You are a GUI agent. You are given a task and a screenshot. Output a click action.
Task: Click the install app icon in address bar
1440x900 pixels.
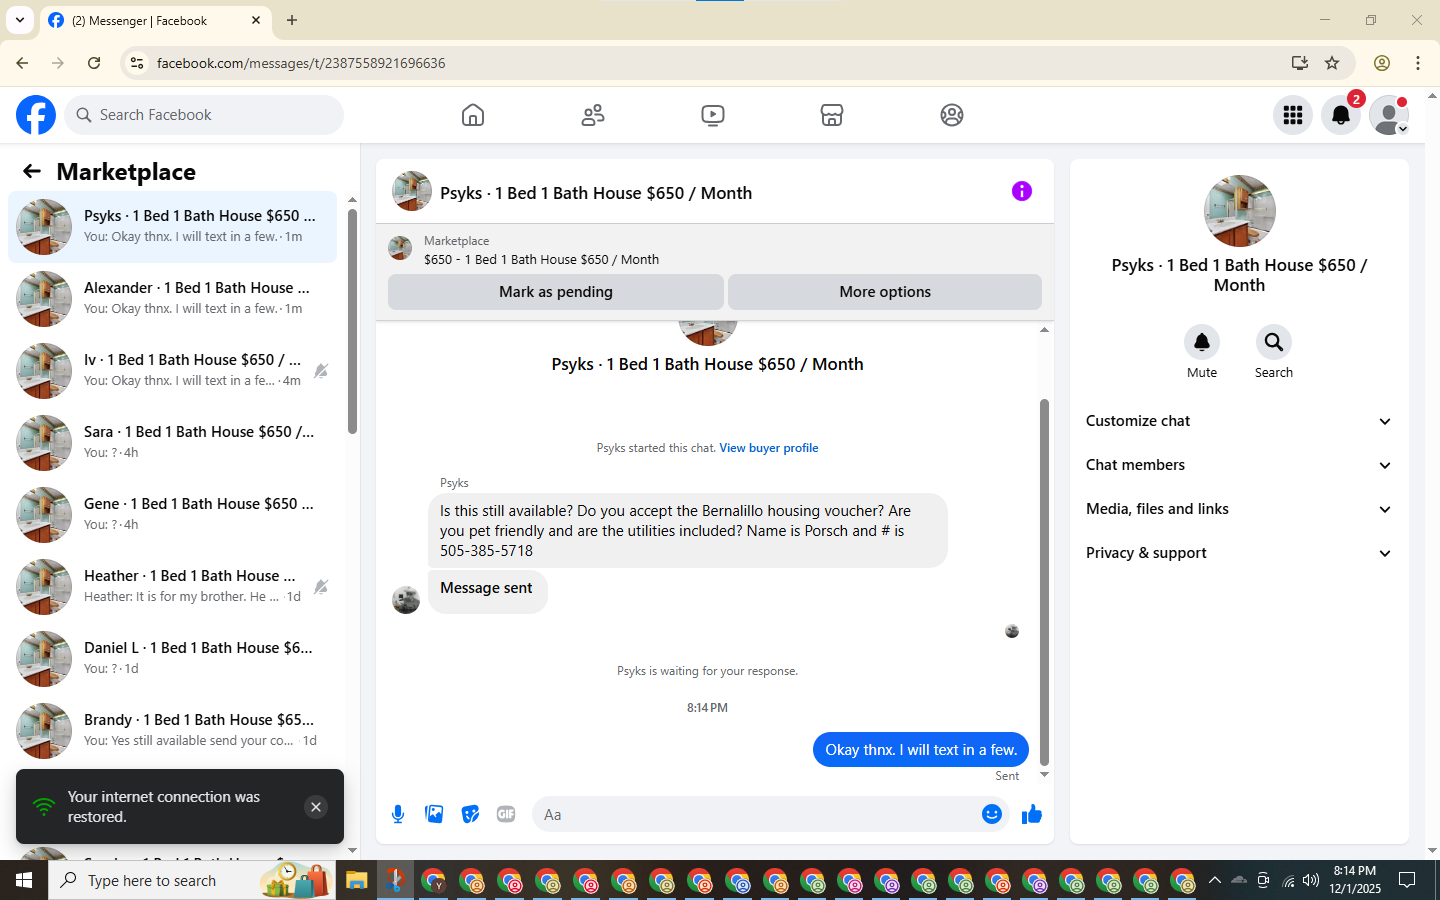(1300, 63)
